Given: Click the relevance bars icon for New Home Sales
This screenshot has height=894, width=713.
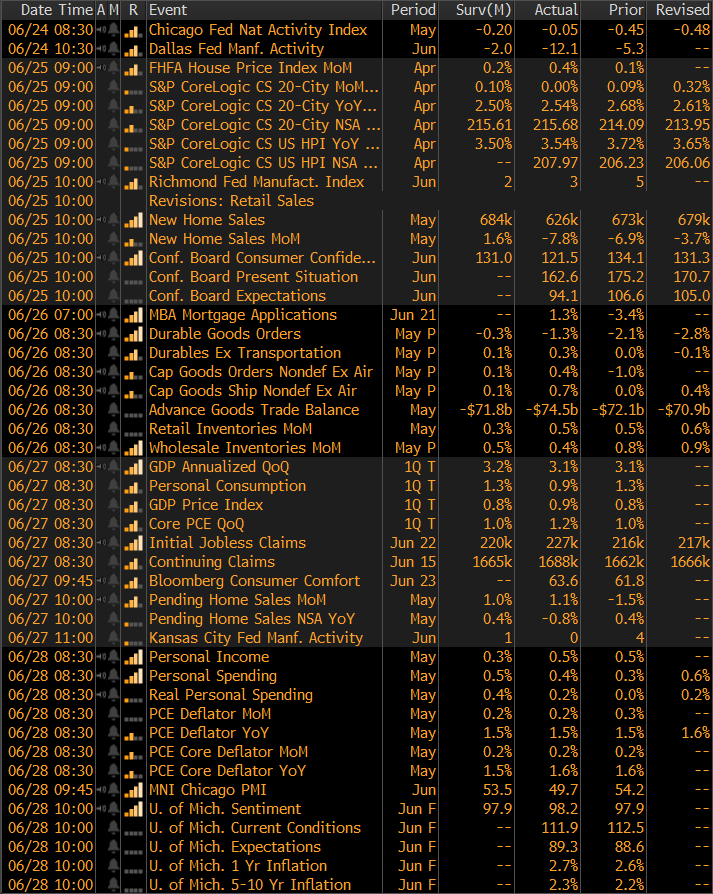Looking at the screenshot, I should pos(133,220).
